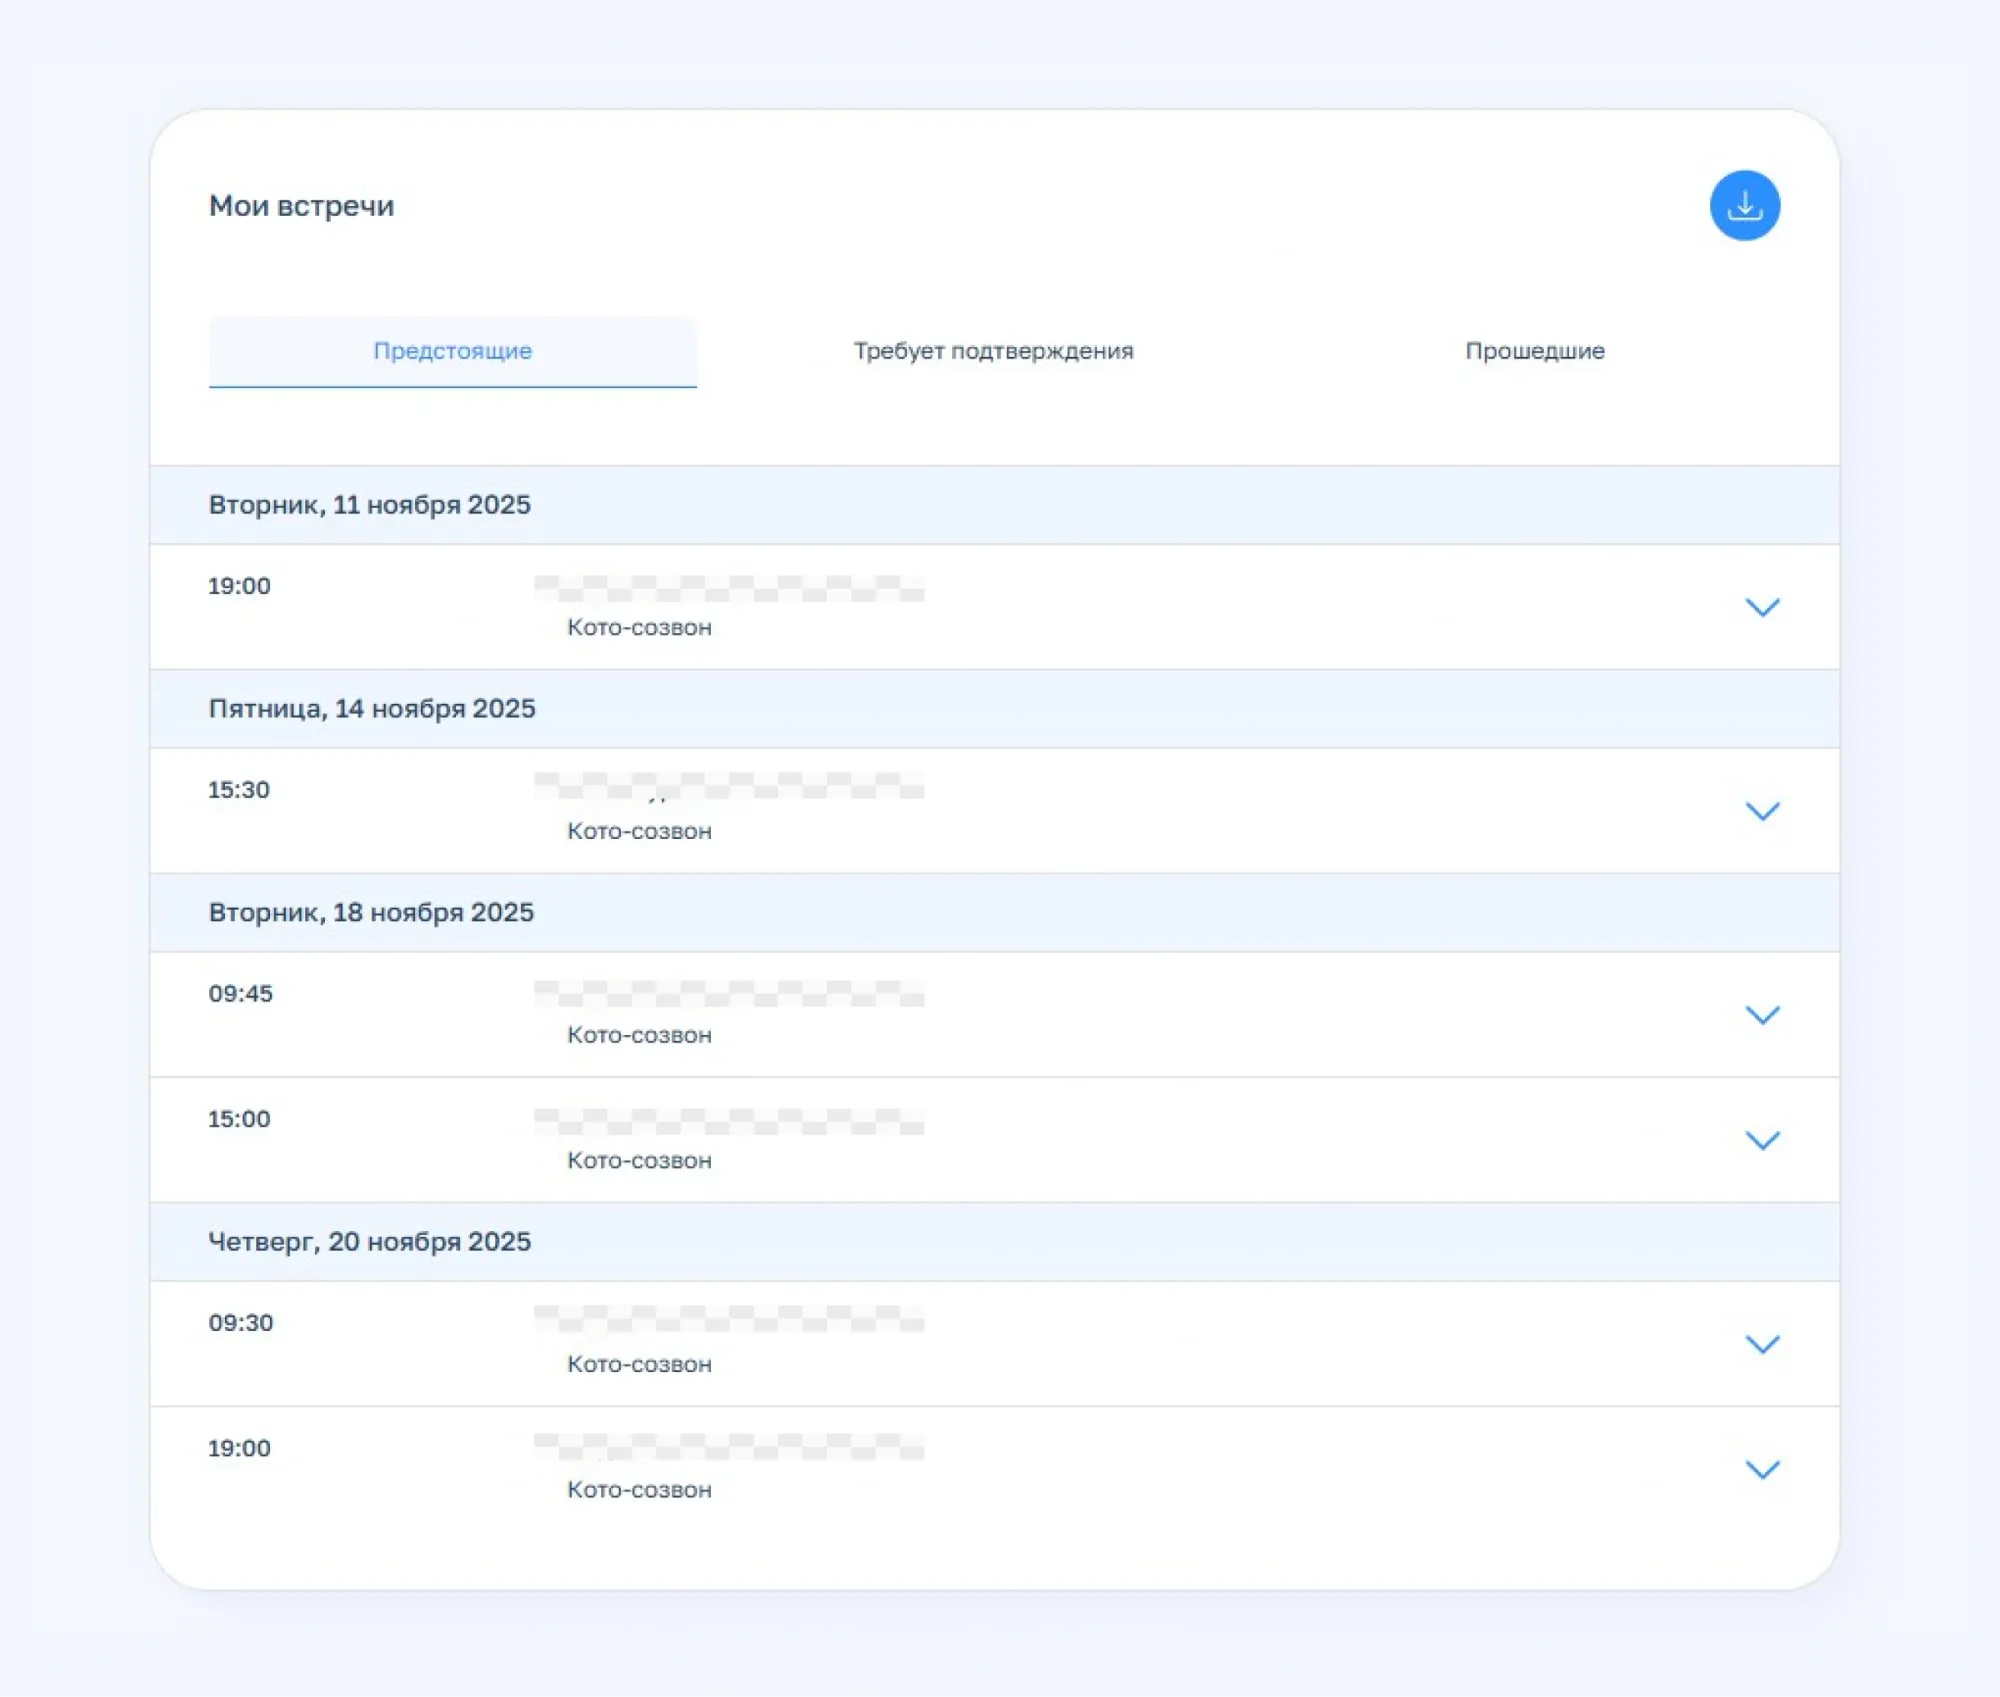Screen dimensions: 2000x1697
Task: Go to the Прошедшие tab
Action: tap(1534, 351)
